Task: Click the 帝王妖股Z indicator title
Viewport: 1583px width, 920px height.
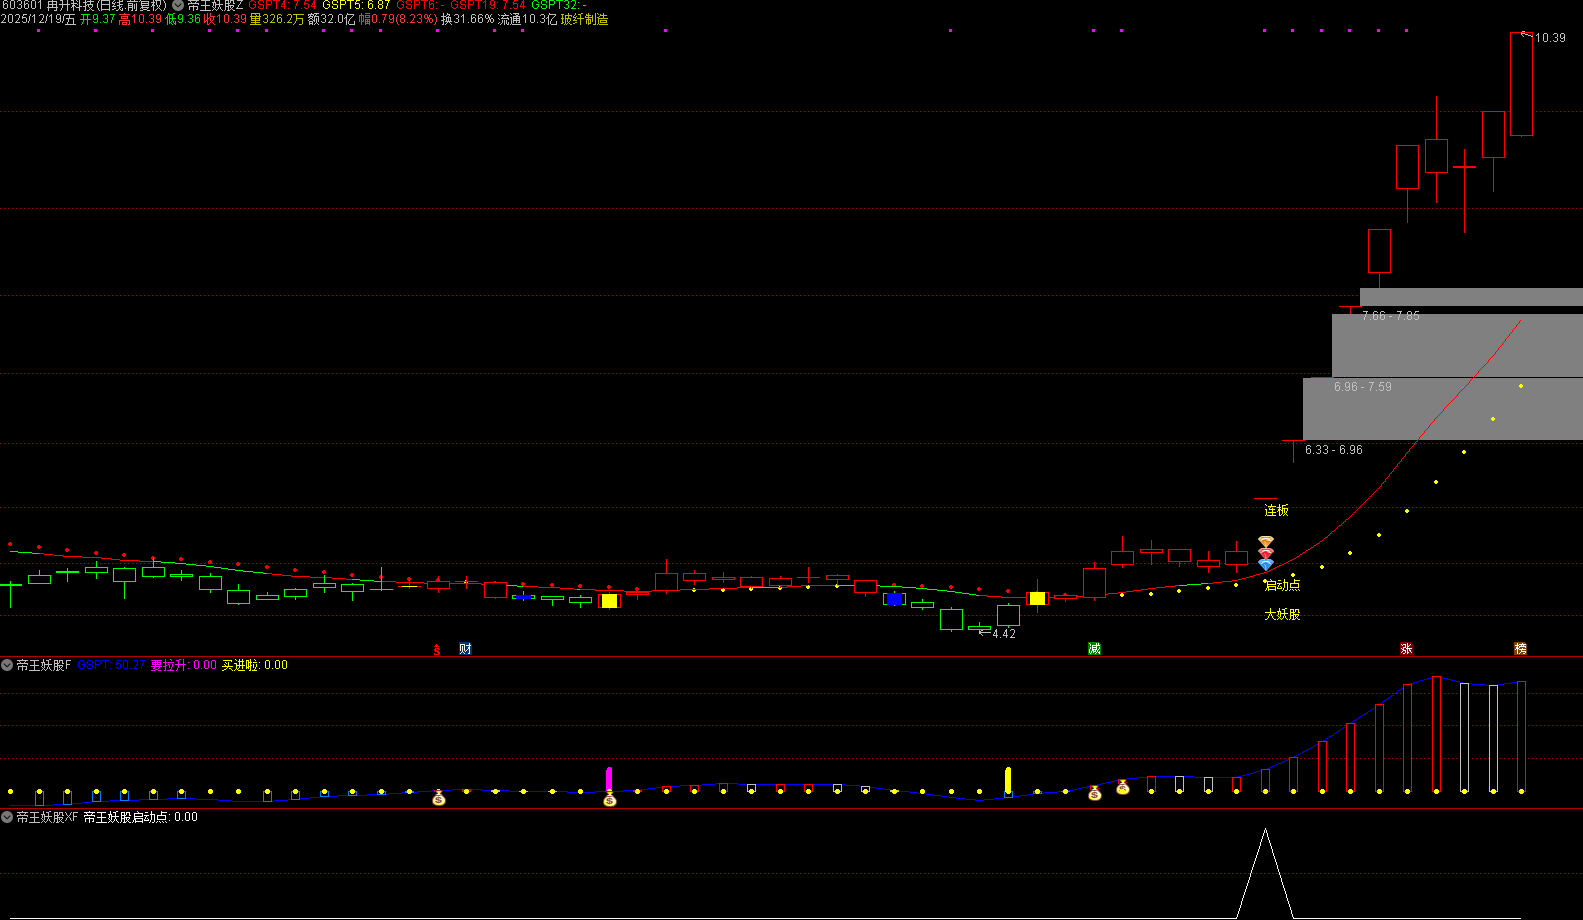Action: point(215,6)
